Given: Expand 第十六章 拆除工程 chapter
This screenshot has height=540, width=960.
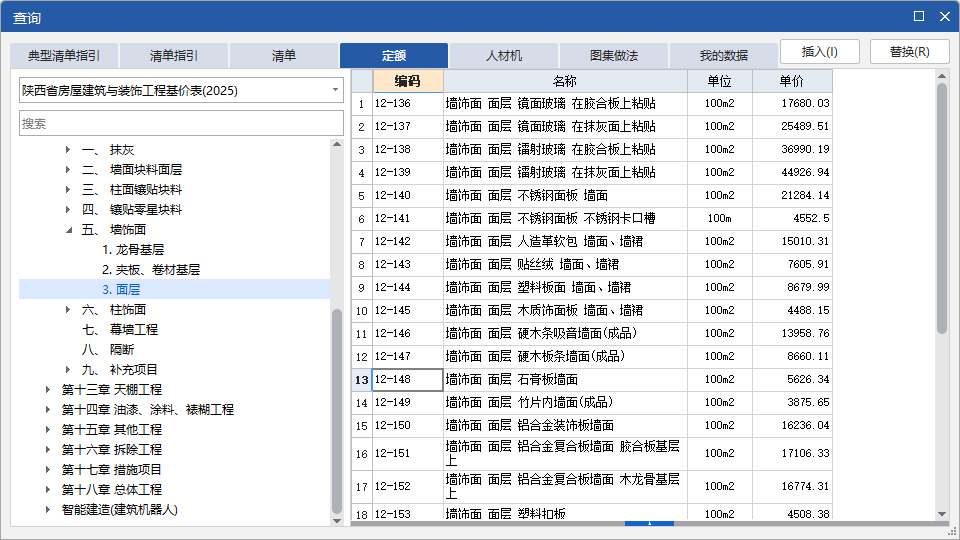Looking at the screenshot, I should tap(48, 449).
